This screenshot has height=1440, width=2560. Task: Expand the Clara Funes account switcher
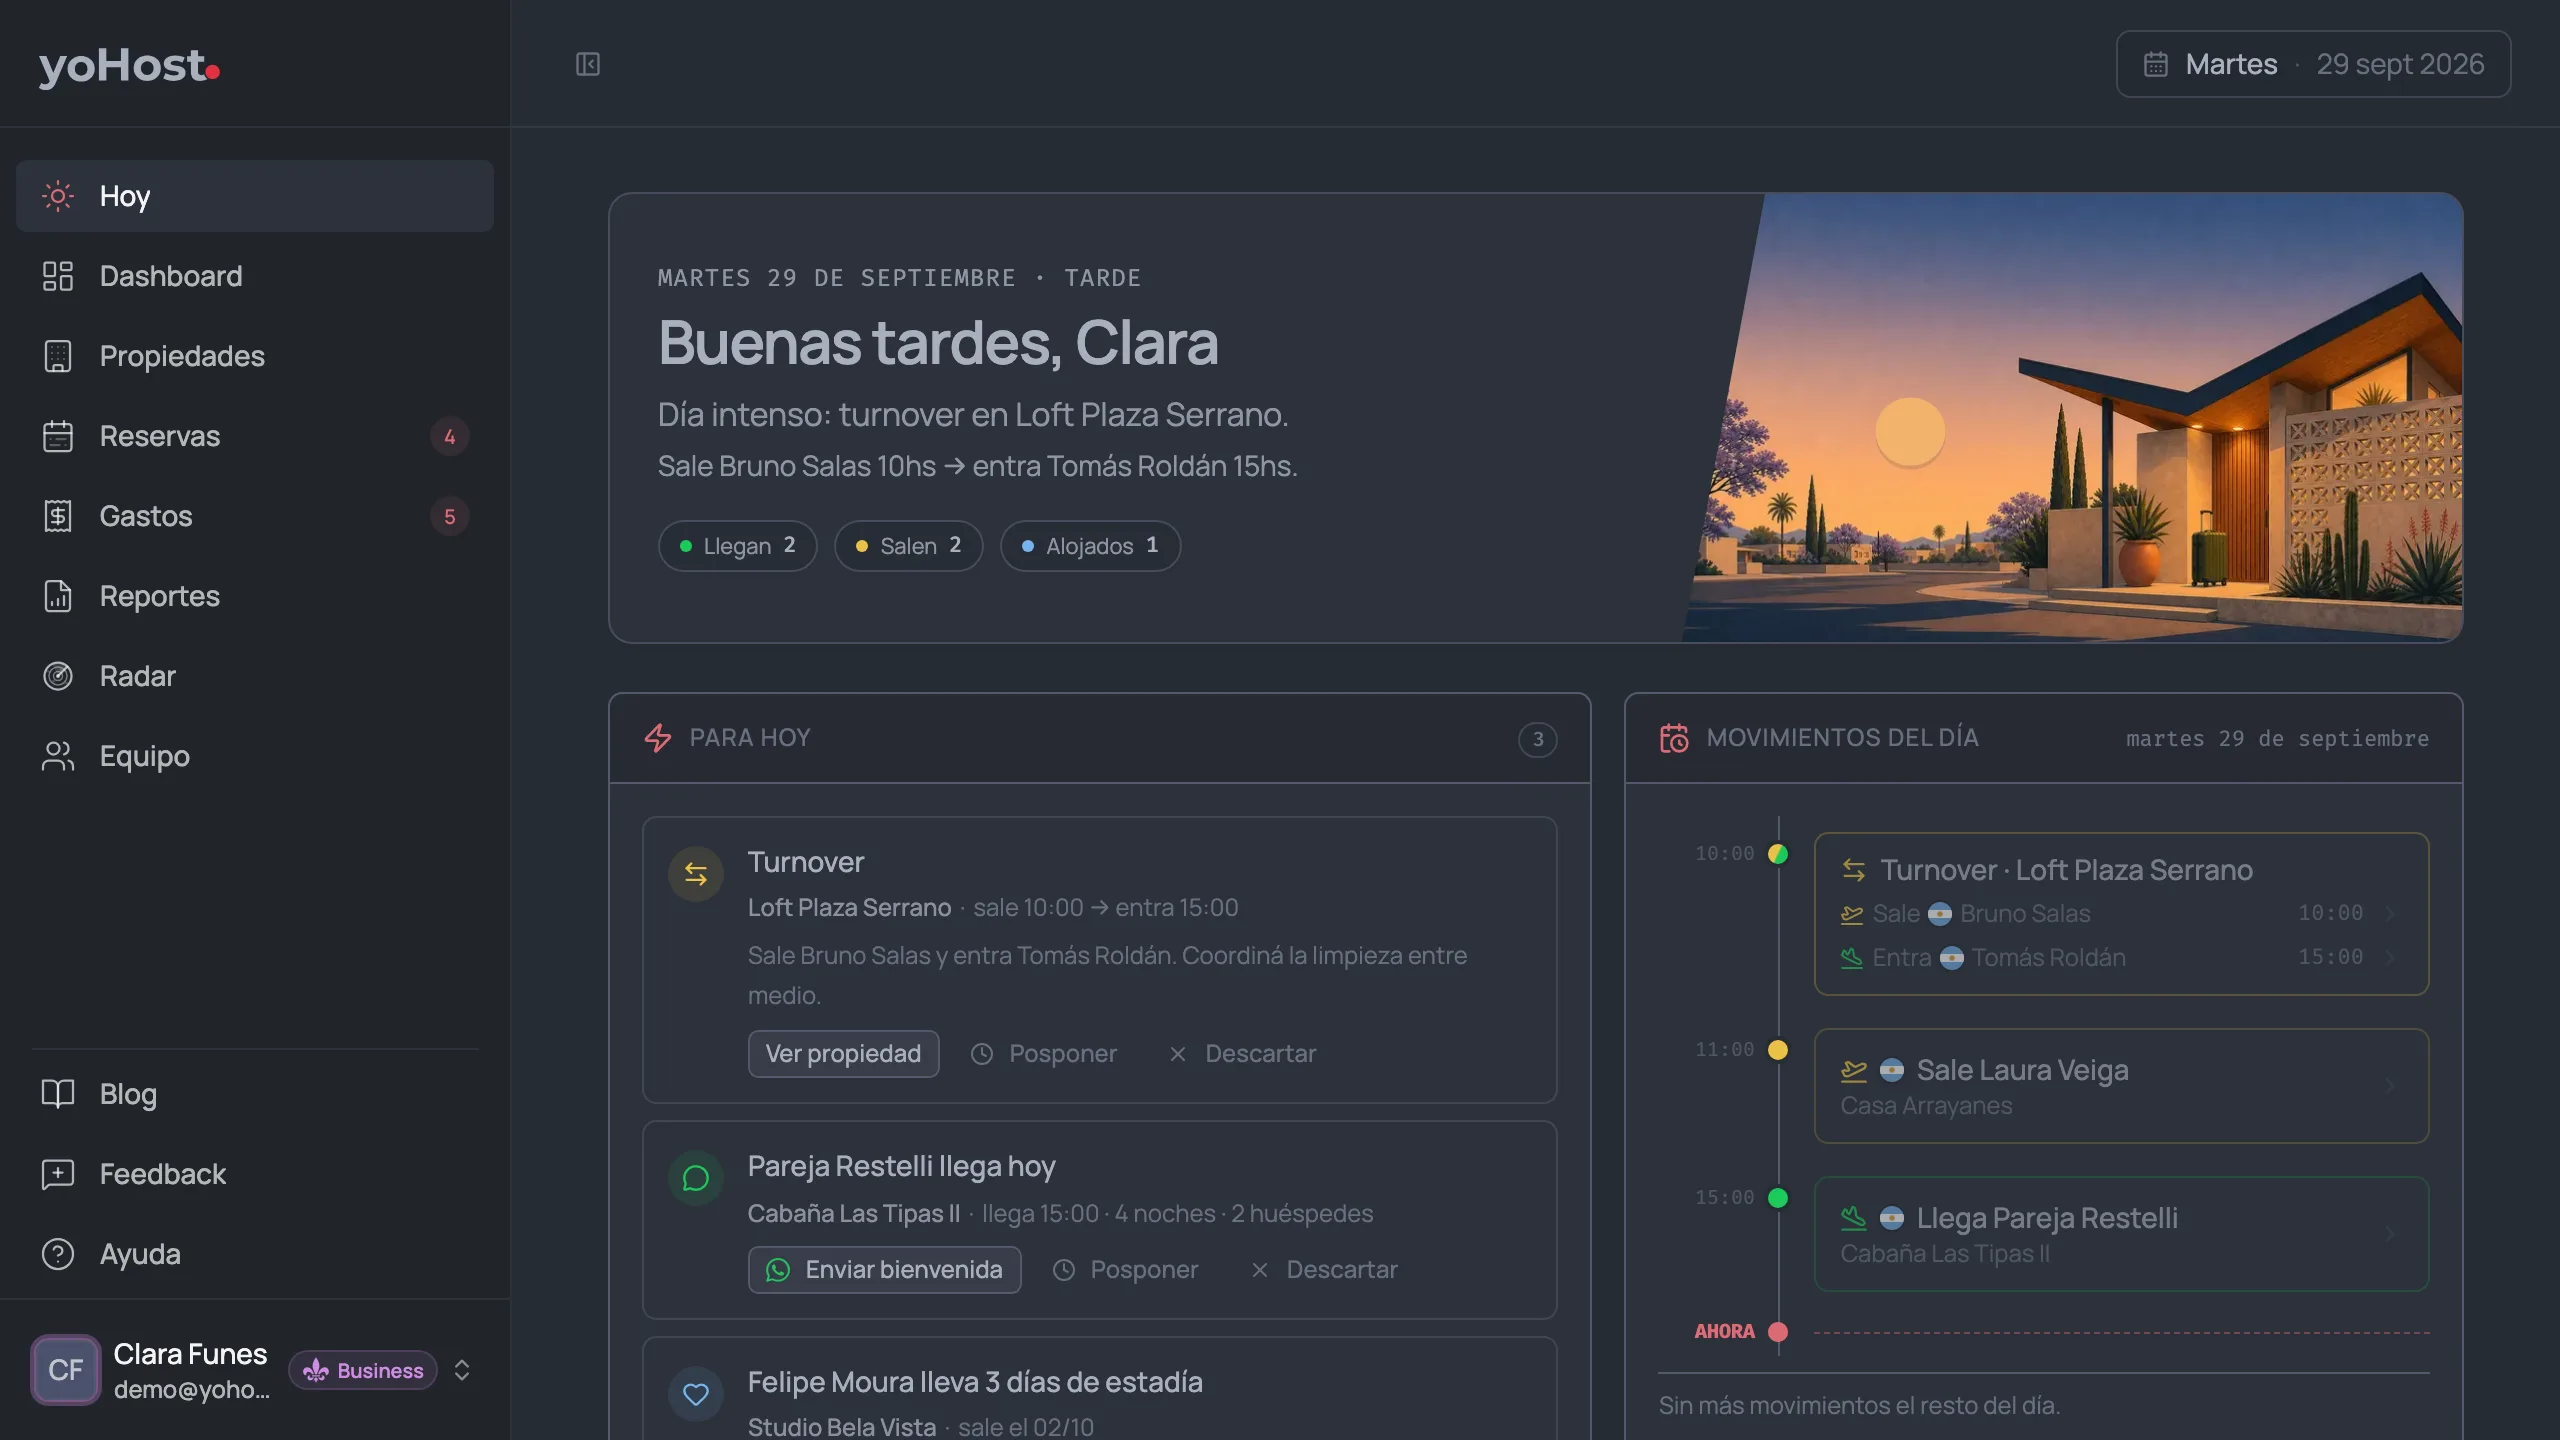(462, 1370)
